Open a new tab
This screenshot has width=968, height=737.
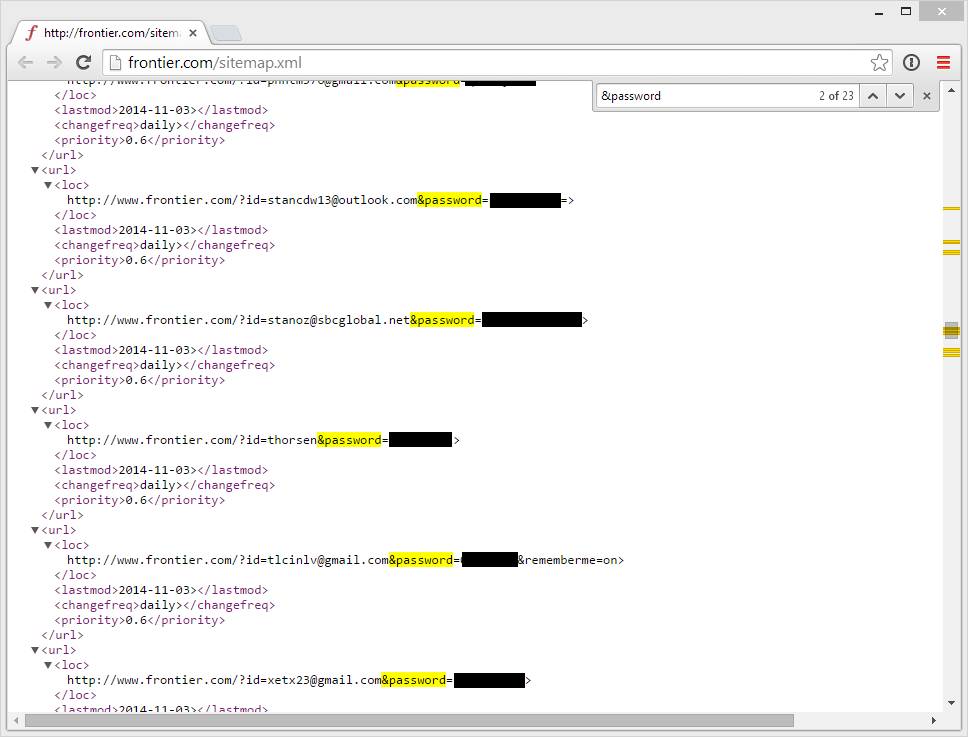pos(225,33)
